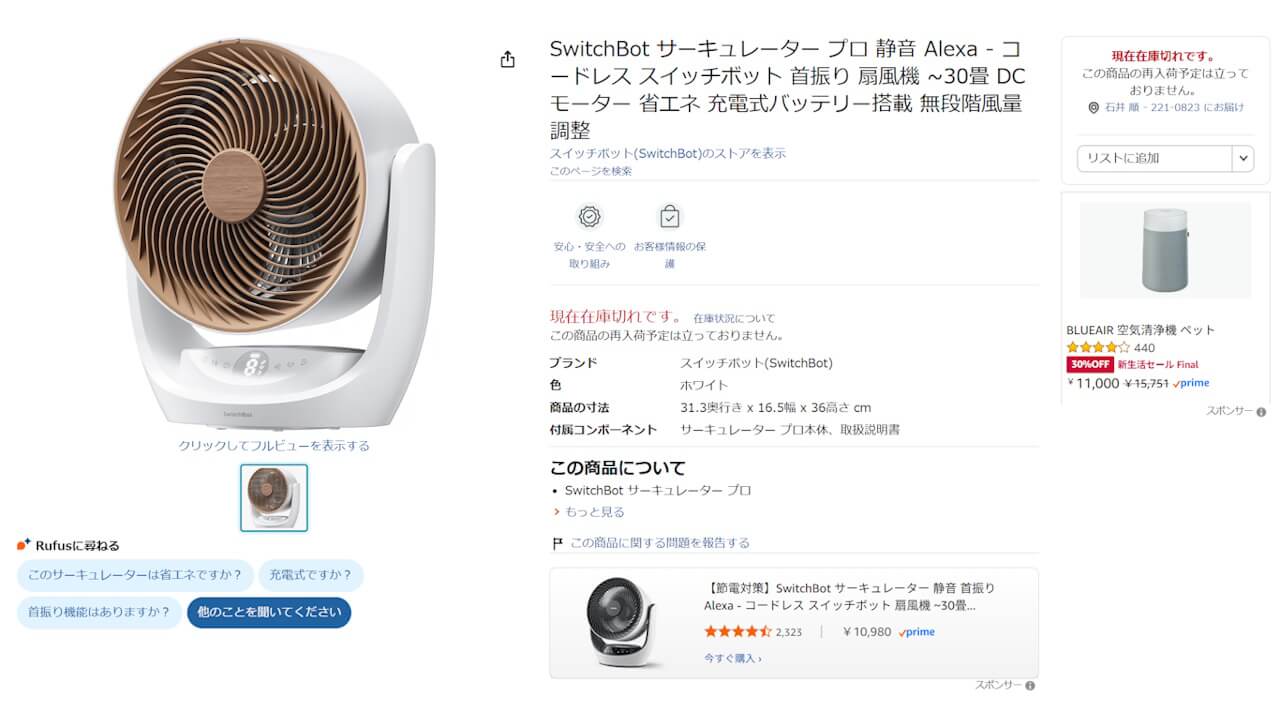Click 今すぐ購入 on the sponsored fan ad

click(733, 658)
